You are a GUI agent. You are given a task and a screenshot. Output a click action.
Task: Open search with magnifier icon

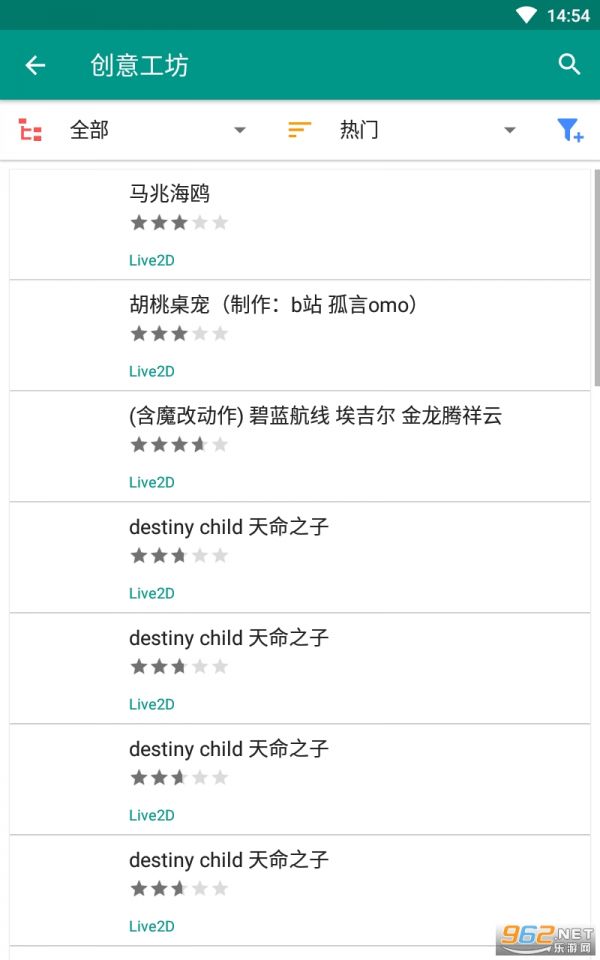pos(569,64)
